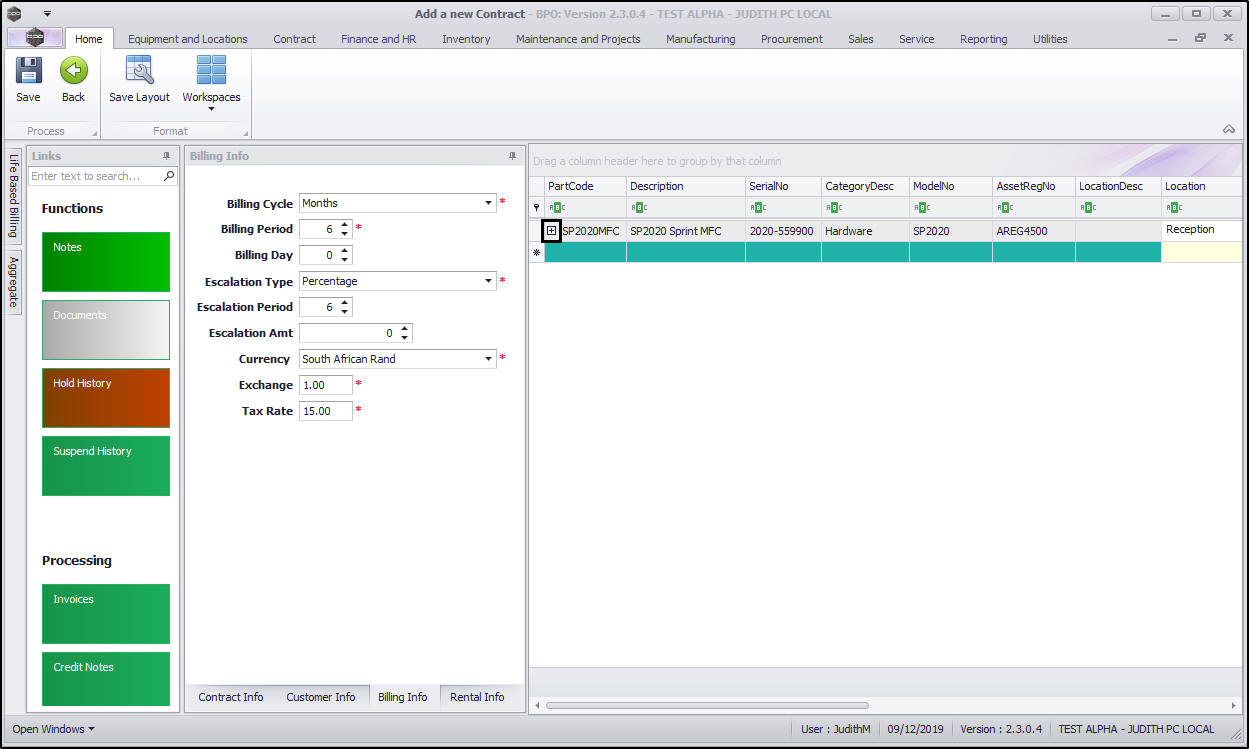
Task: Click the new row indicator in grid
Action: point(537,252)
